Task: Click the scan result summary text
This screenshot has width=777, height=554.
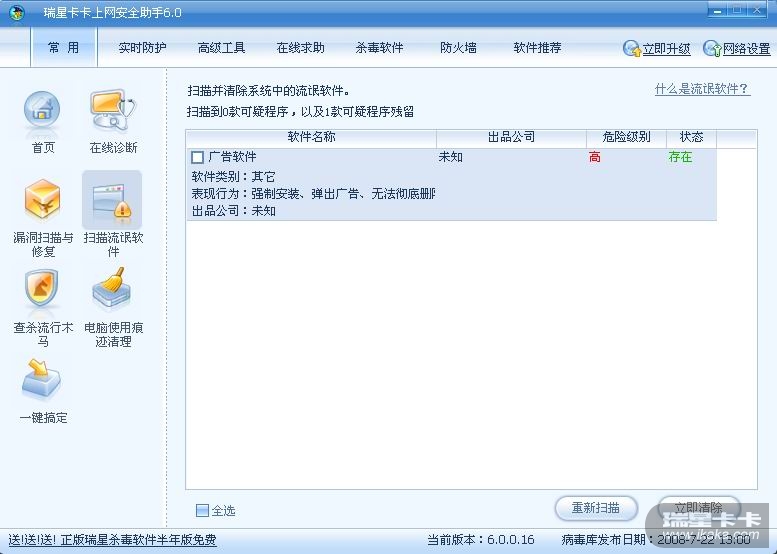Action: (300, 112)
